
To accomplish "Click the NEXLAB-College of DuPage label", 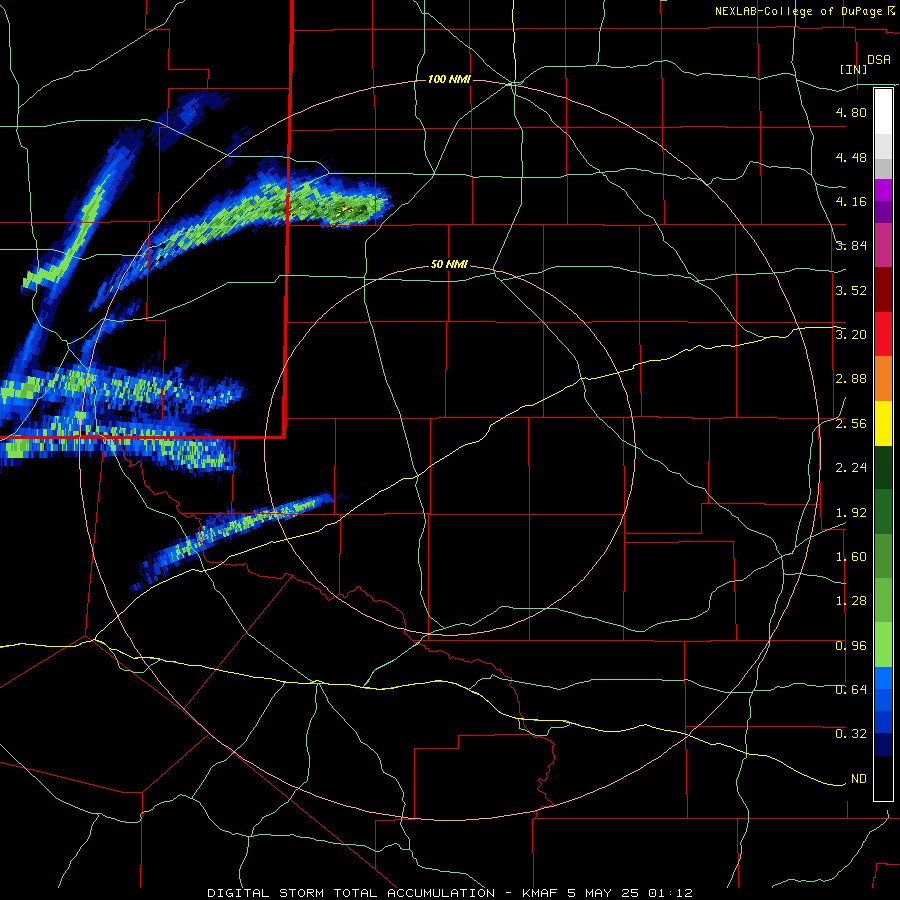I will 798,11.
